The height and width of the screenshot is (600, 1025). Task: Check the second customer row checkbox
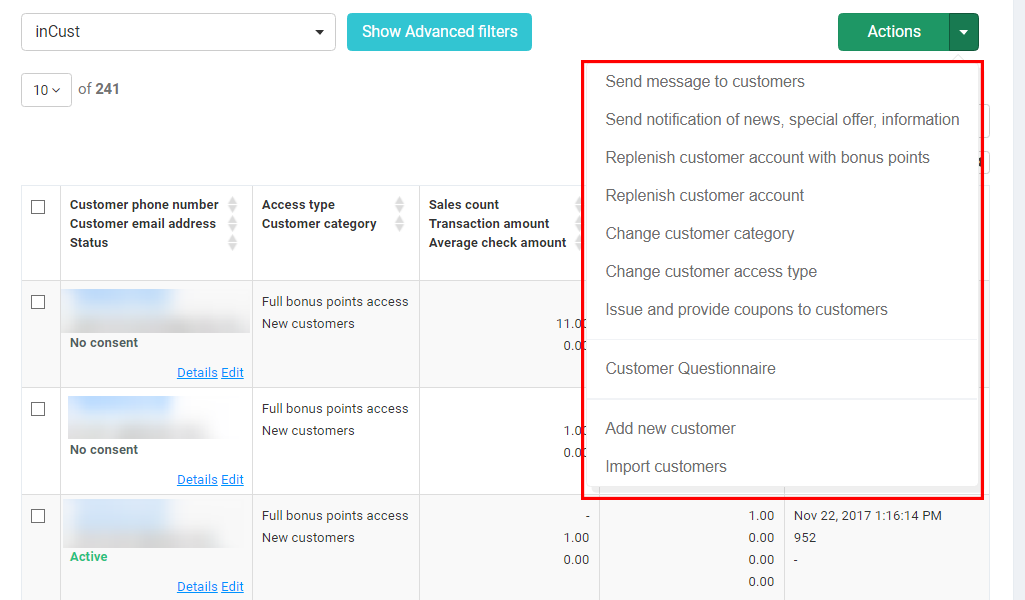pyautogui.click(x=38, y=409)
